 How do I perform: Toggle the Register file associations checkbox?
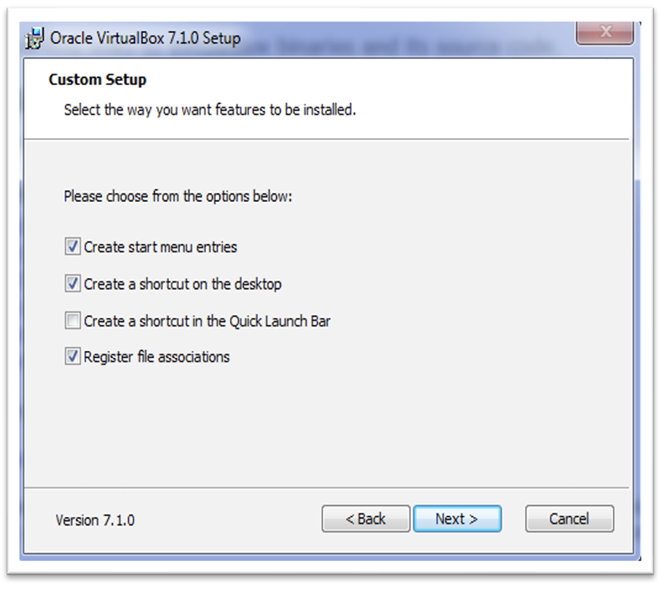72,357
